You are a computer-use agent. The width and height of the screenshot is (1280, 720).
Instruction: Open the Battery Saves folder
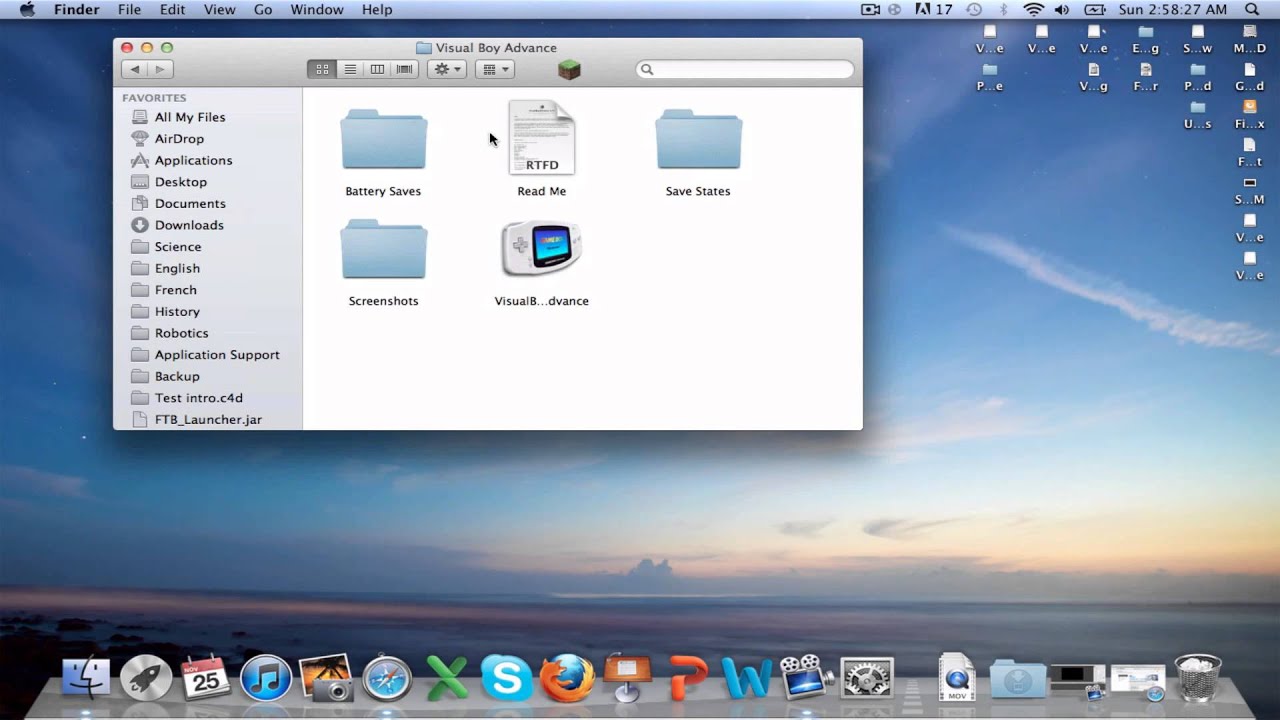(x=383, y=140)
